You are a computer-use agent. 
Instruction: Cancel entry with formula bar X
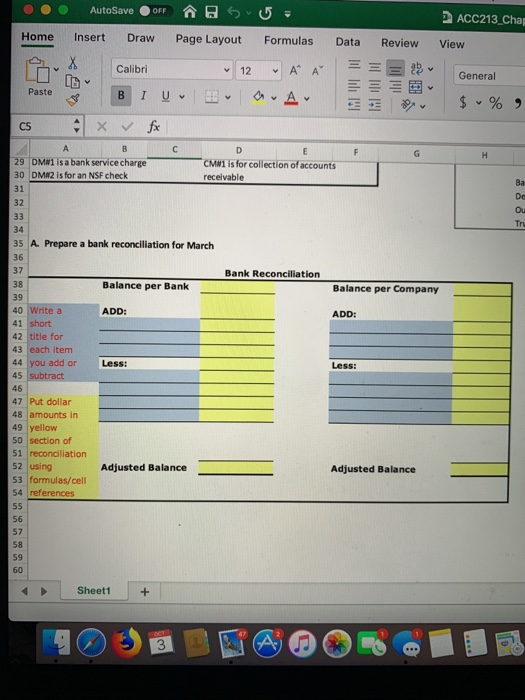[x=102, y=127]
